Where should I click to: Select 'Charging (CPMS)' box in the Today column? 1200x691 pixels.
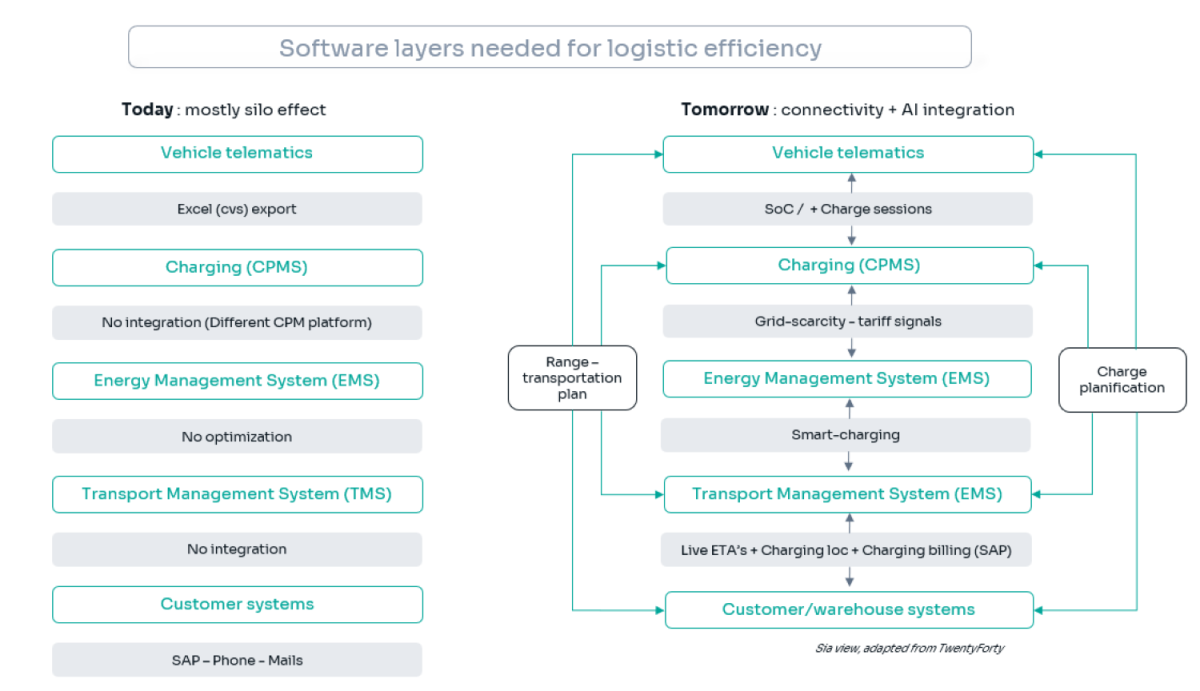pyautogui.click(x=237, y=268)
